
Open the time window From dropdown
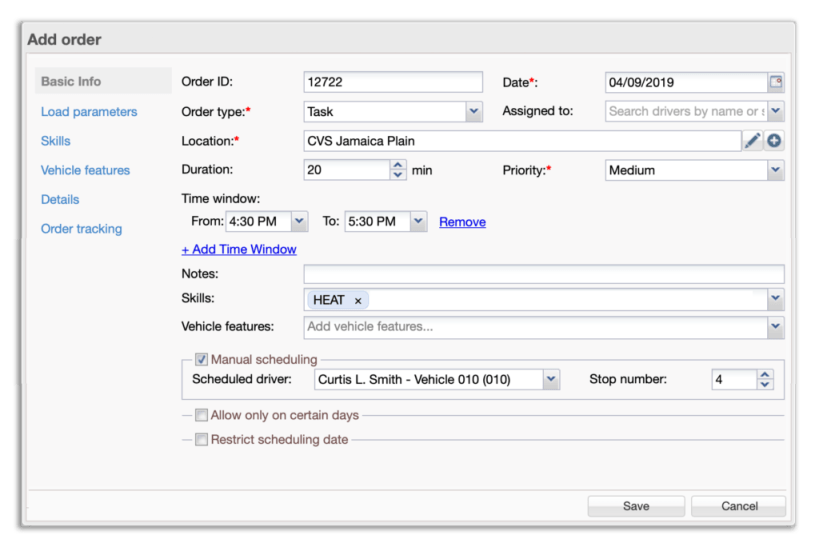point(298,221)
